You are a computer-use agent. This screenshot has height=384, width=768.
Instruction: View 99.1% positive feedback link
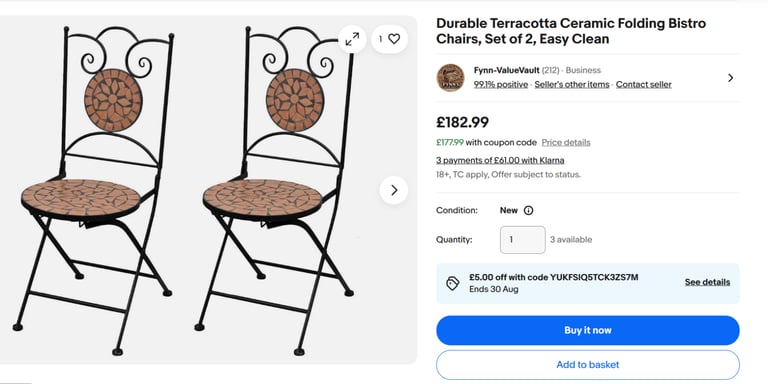[x=501, y=84]
